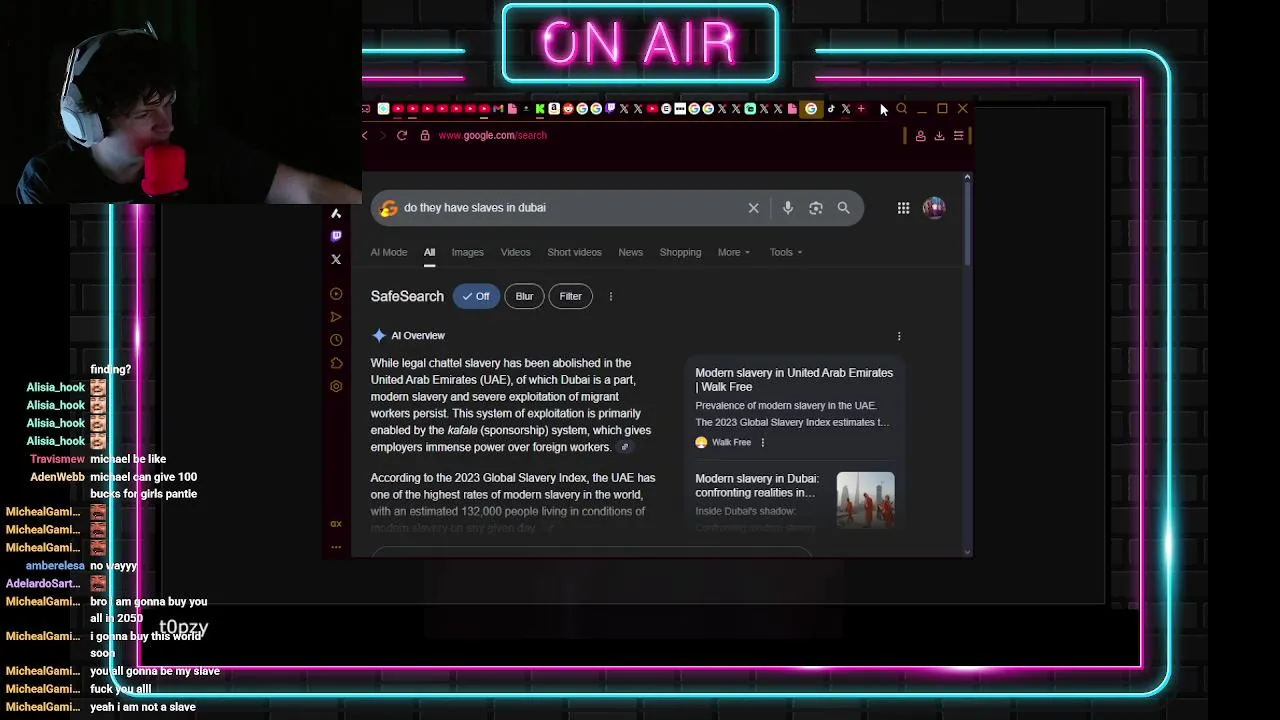Switch to the Kick tab

pyautogui.click(x=540, y=108)
